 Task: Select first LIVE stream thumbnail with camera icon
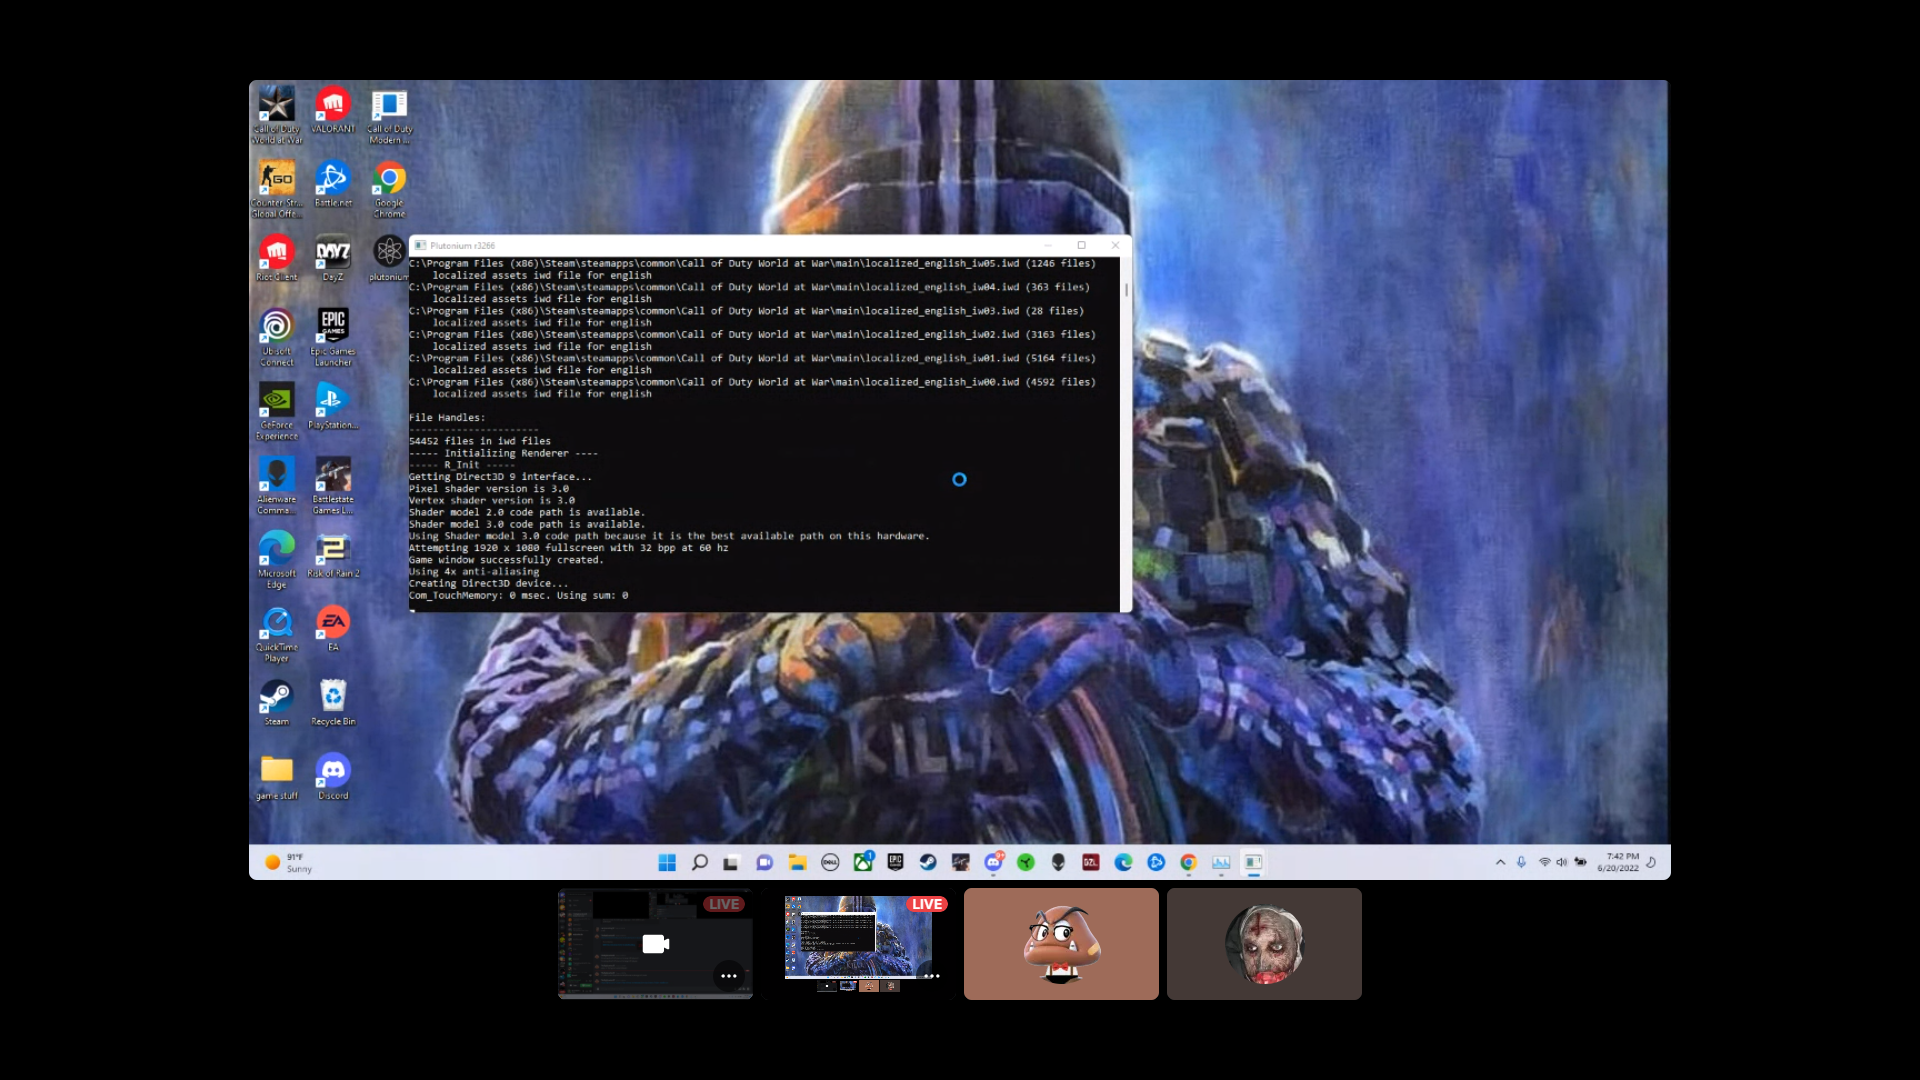tap(655, 944)
